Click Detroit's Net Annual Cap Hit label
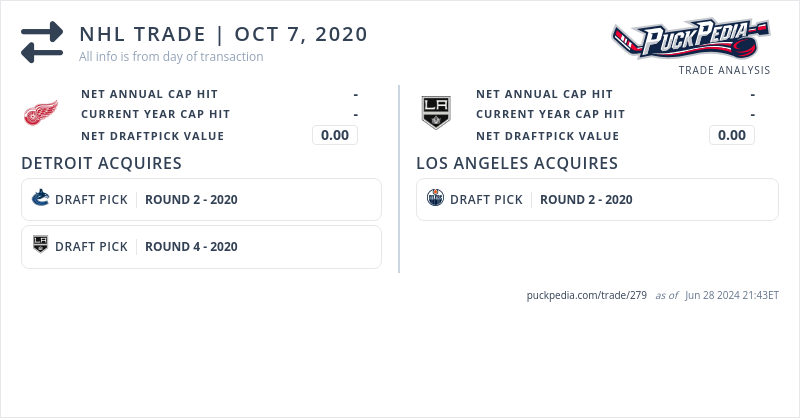The image size is (800, 418). [146, 94]
